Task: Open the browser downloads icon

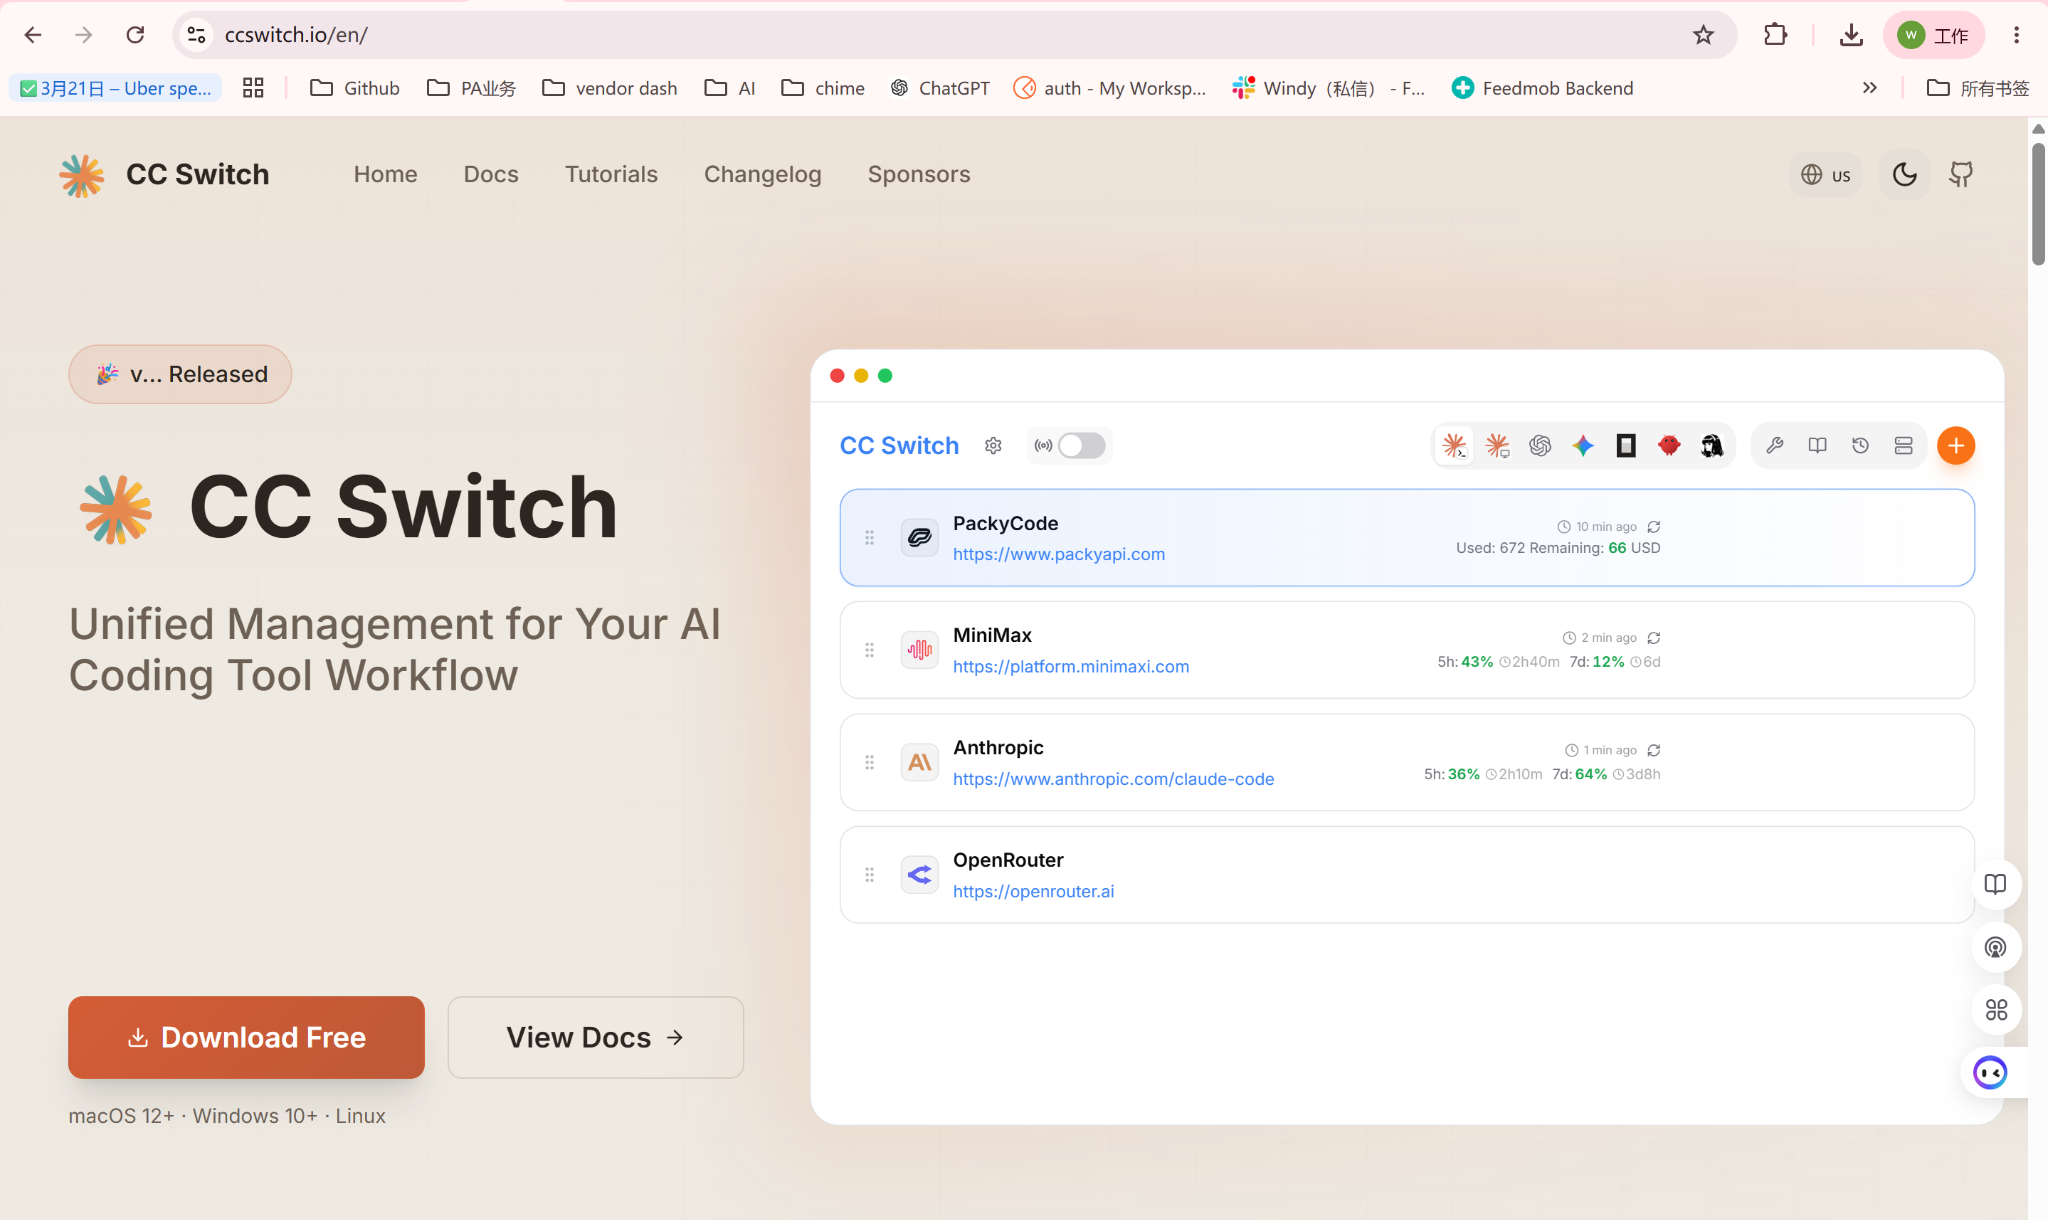Action: click(1851, 35)
